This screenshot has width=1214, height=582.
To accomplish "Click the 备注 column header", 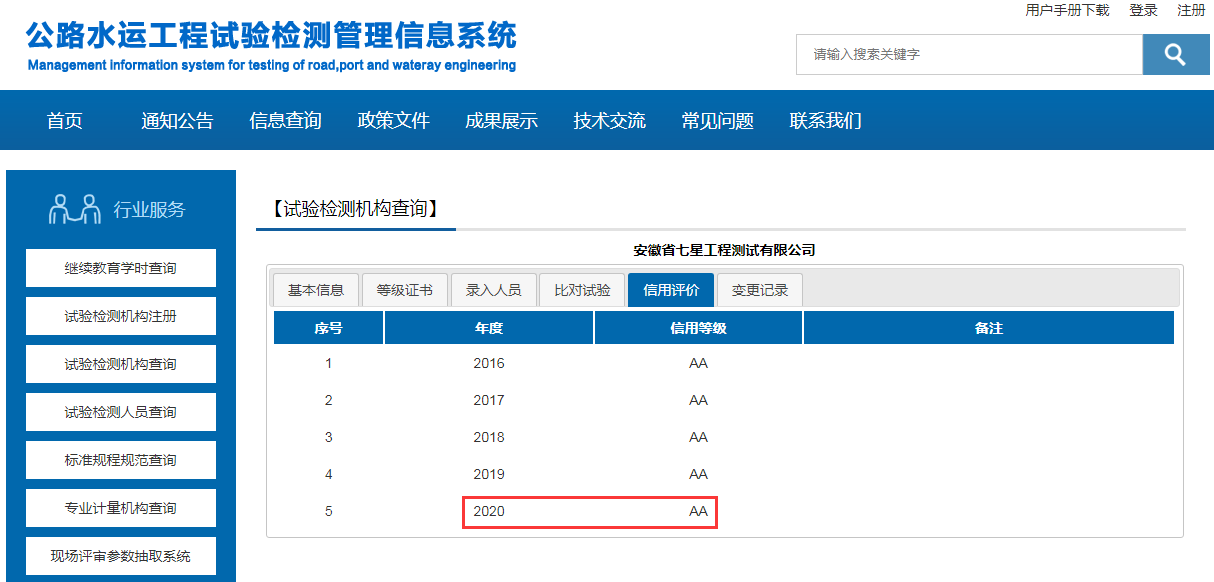I will [989, 328].
